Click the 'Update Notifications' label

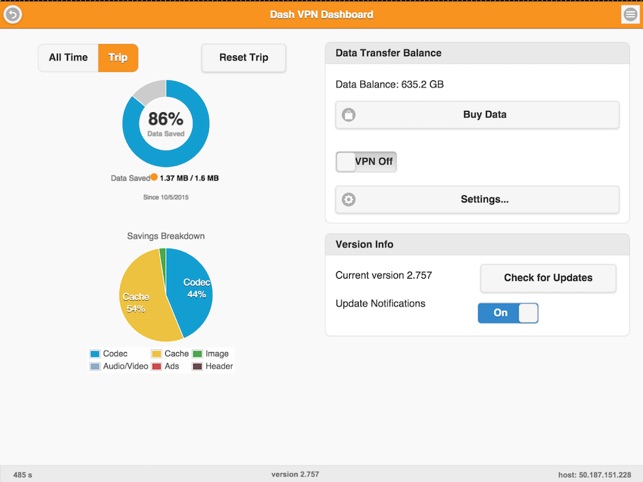coord(381,304)
